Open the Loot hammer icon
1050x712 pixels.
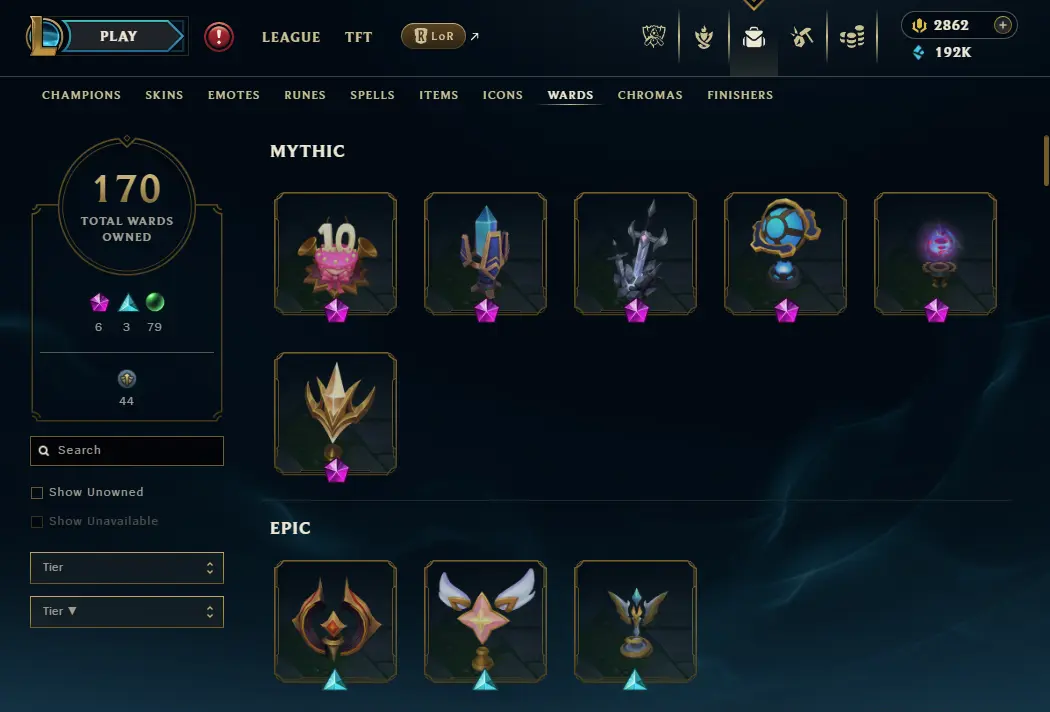tap(802, 37)
